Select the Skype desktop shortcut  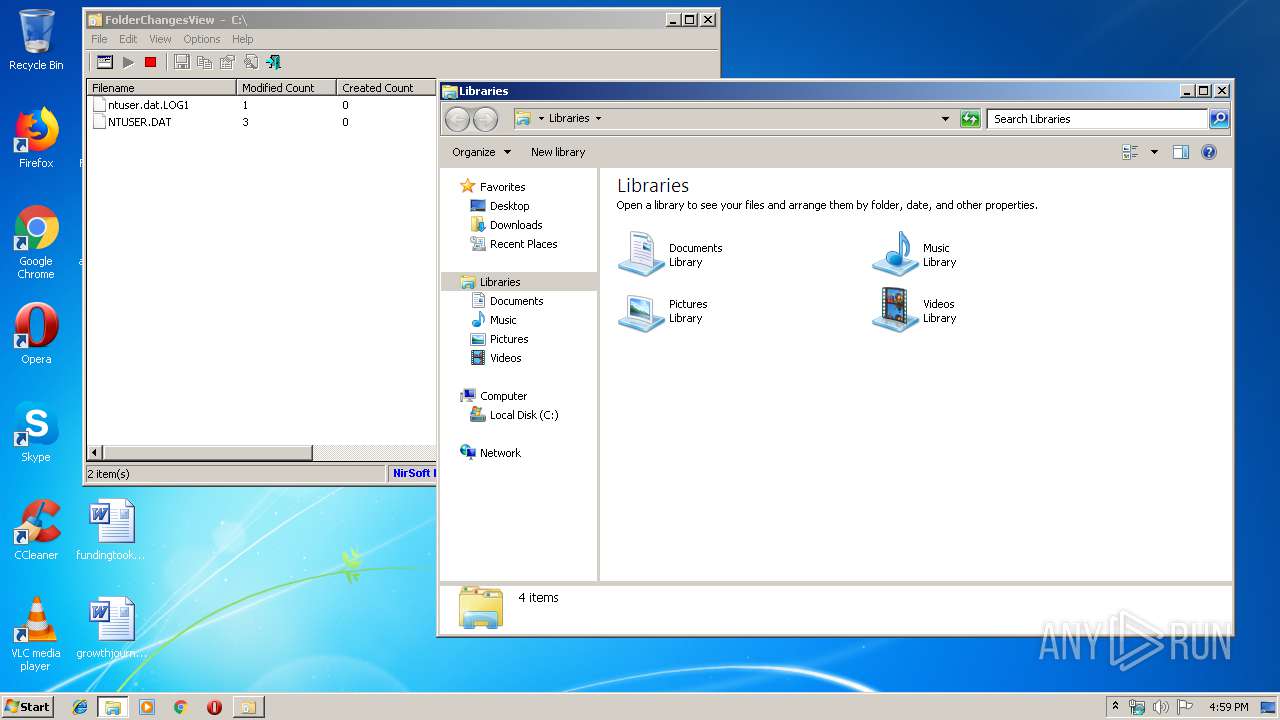(x=36, y=432)
